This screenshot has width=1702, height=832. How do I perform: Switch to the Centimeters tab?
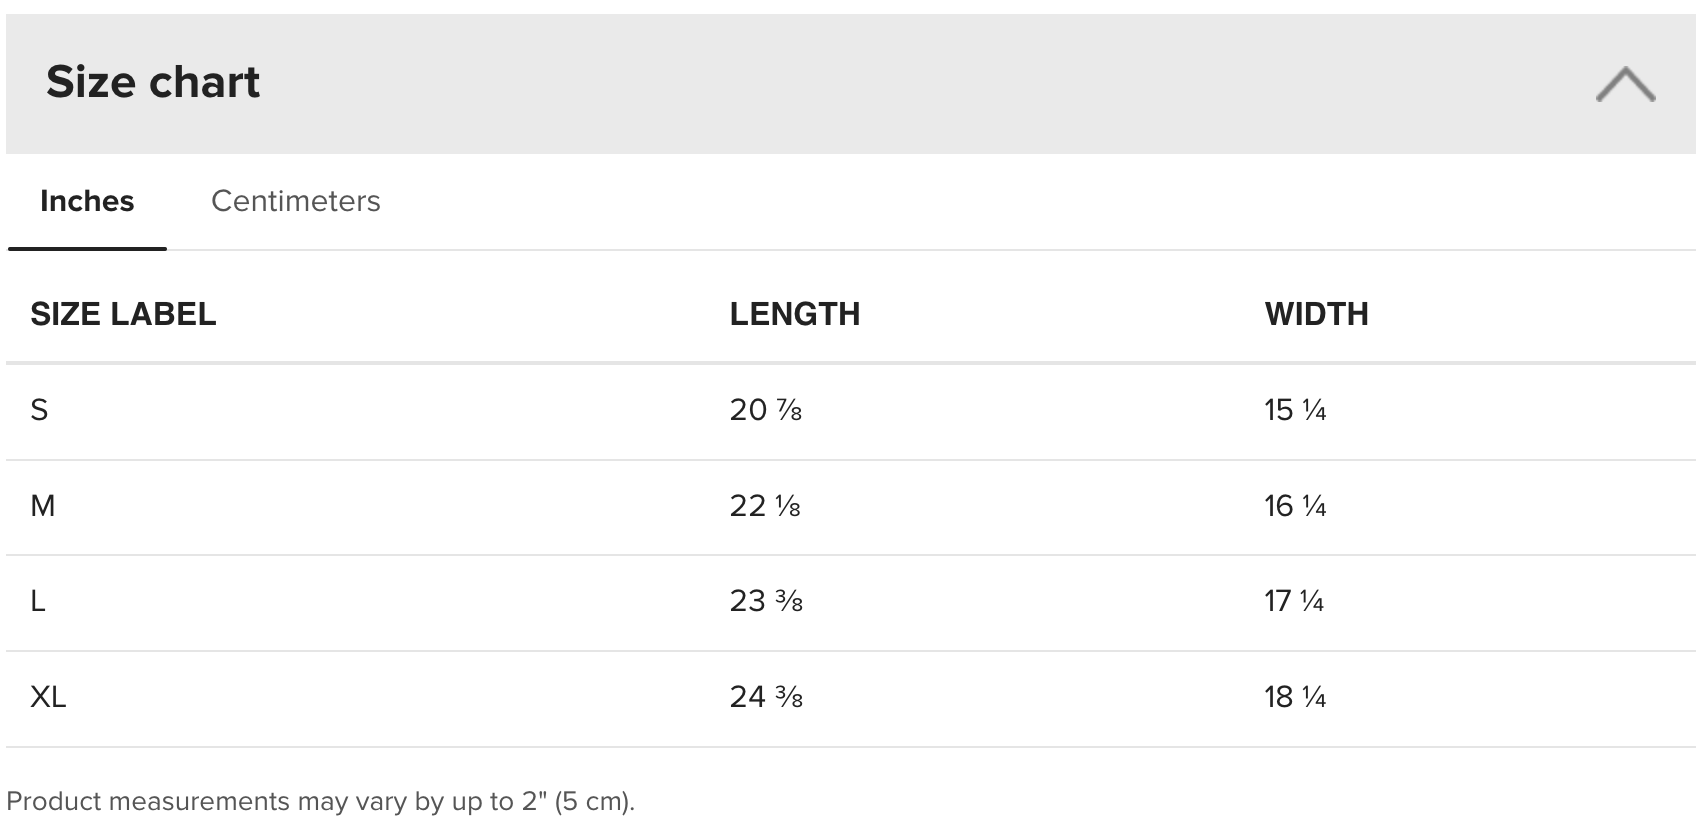tap(295, 201)
